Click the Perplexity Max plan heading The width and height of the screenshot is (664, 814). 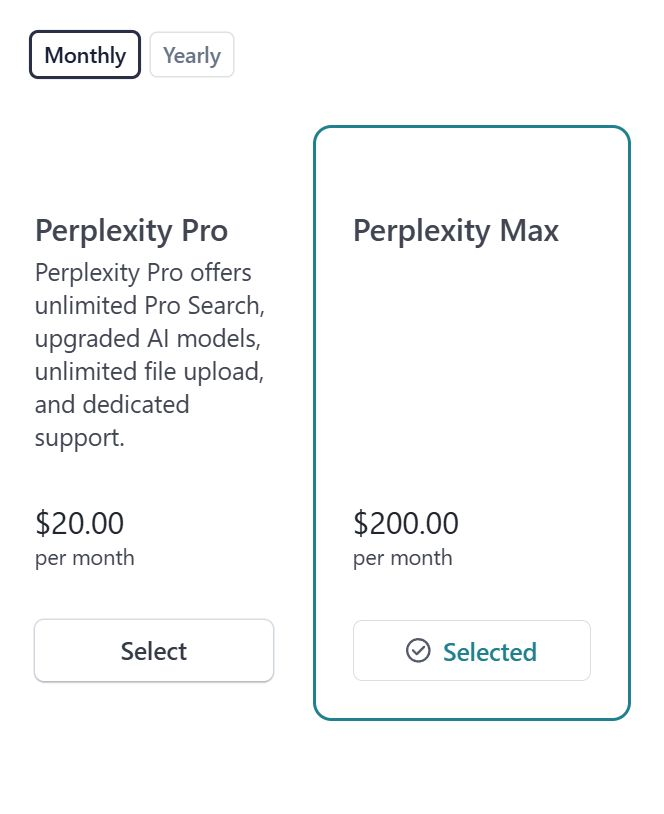coord(456,230)
